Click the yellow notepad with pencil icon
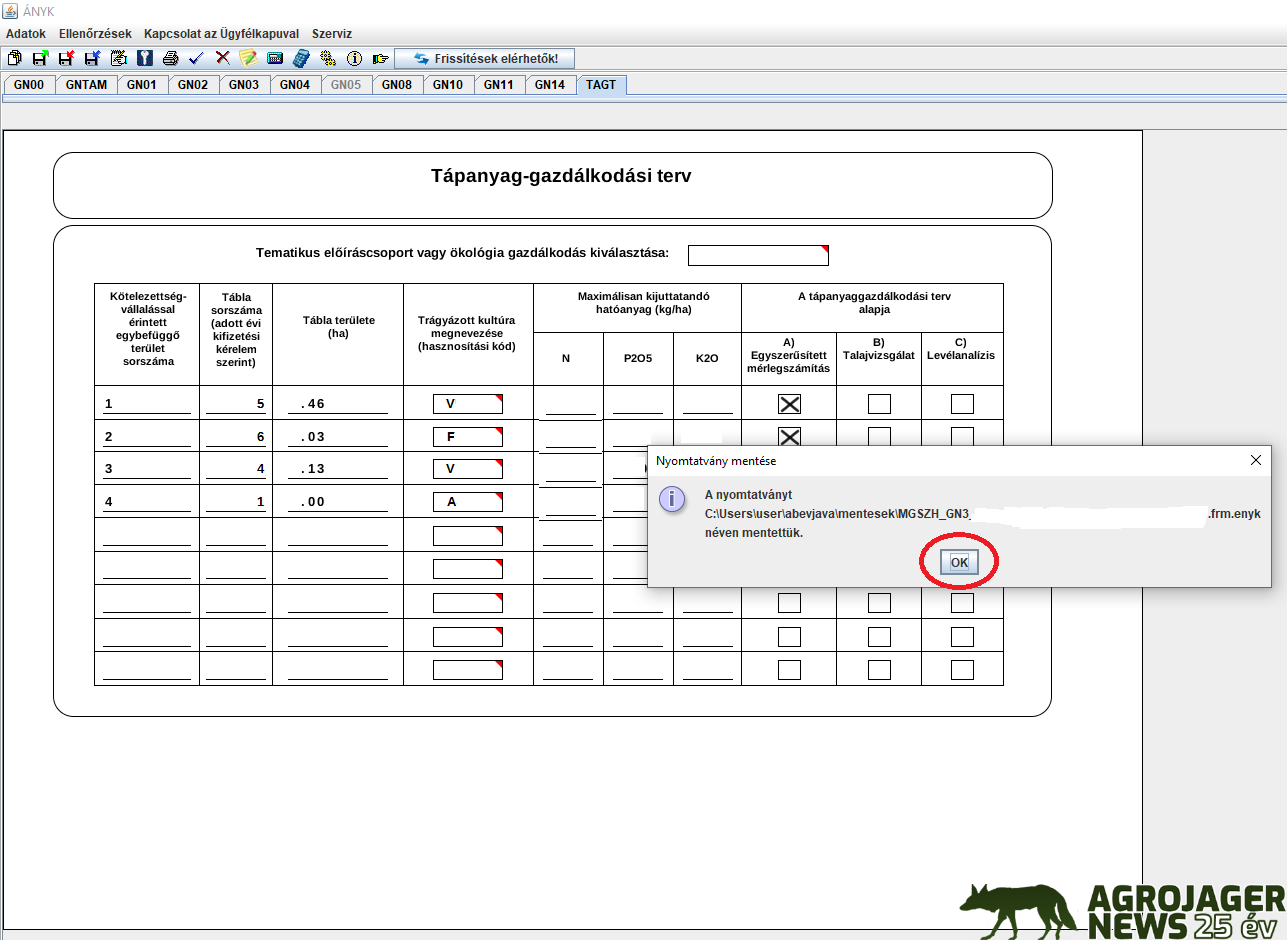 tap(248, 59)
